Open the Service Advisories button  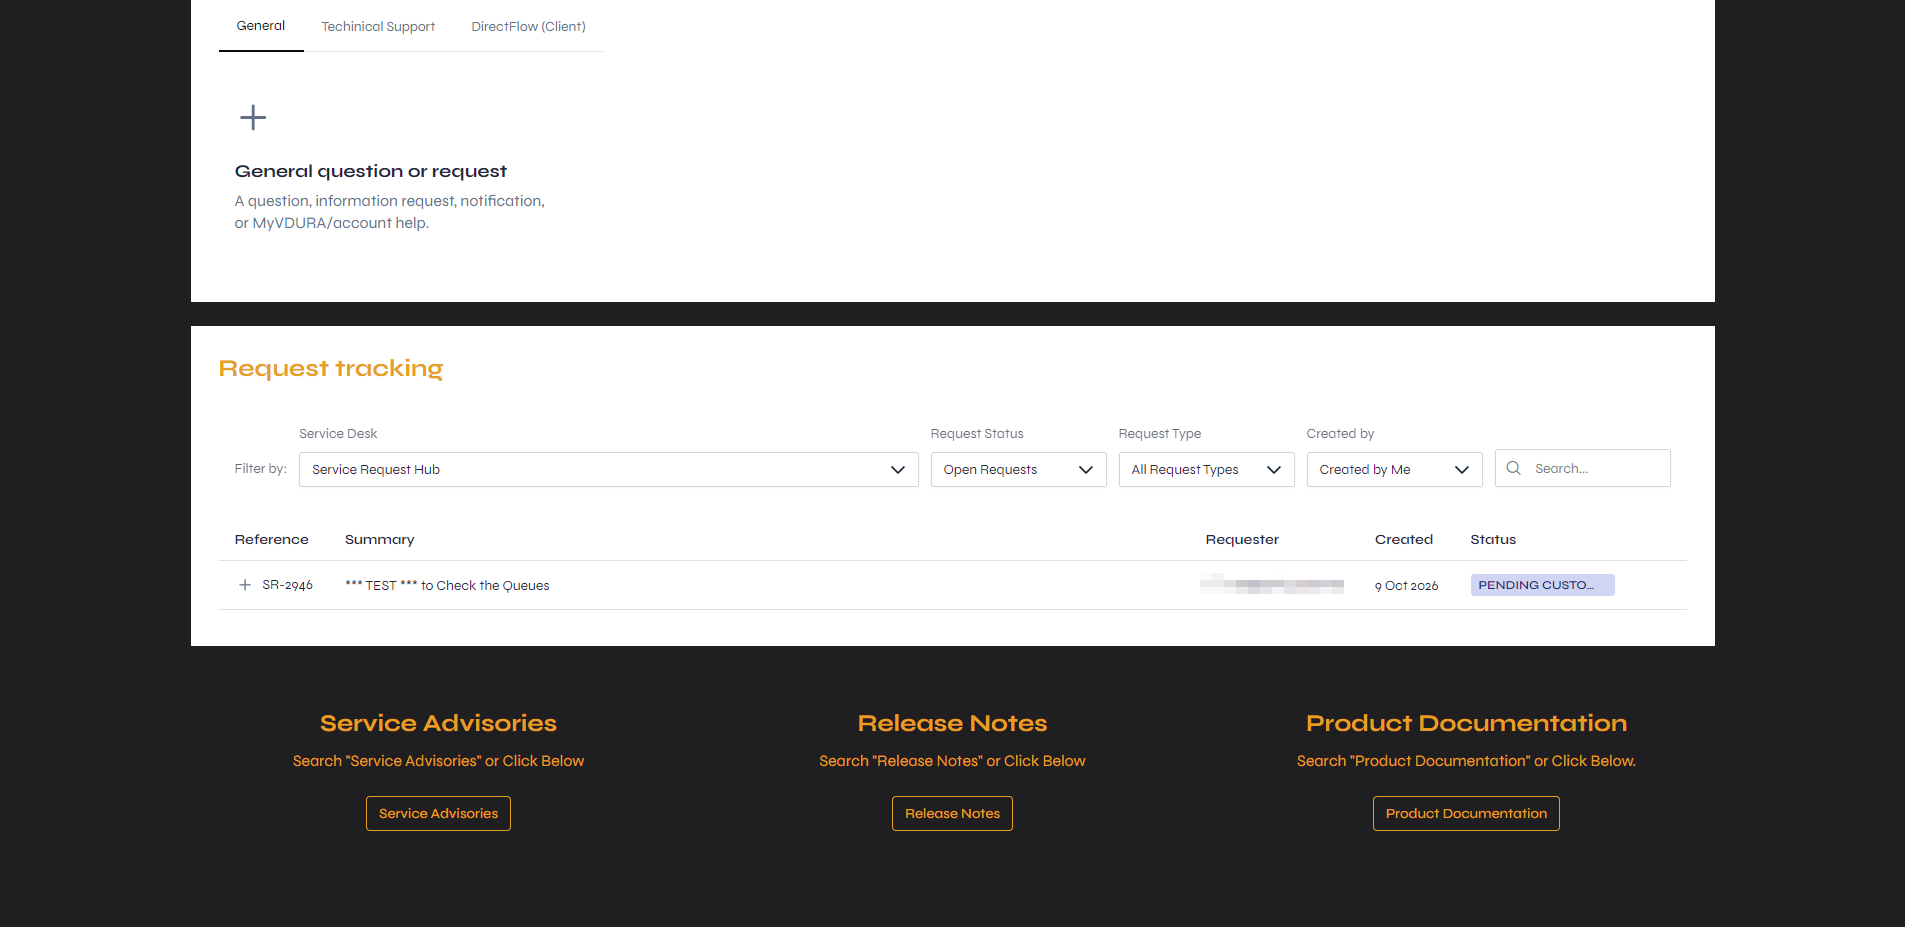[438, 813]
